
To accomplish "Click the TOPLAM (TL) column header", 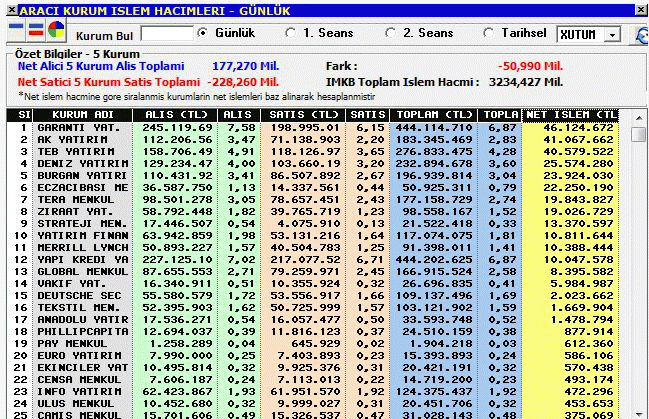I will tap(432, 115).
